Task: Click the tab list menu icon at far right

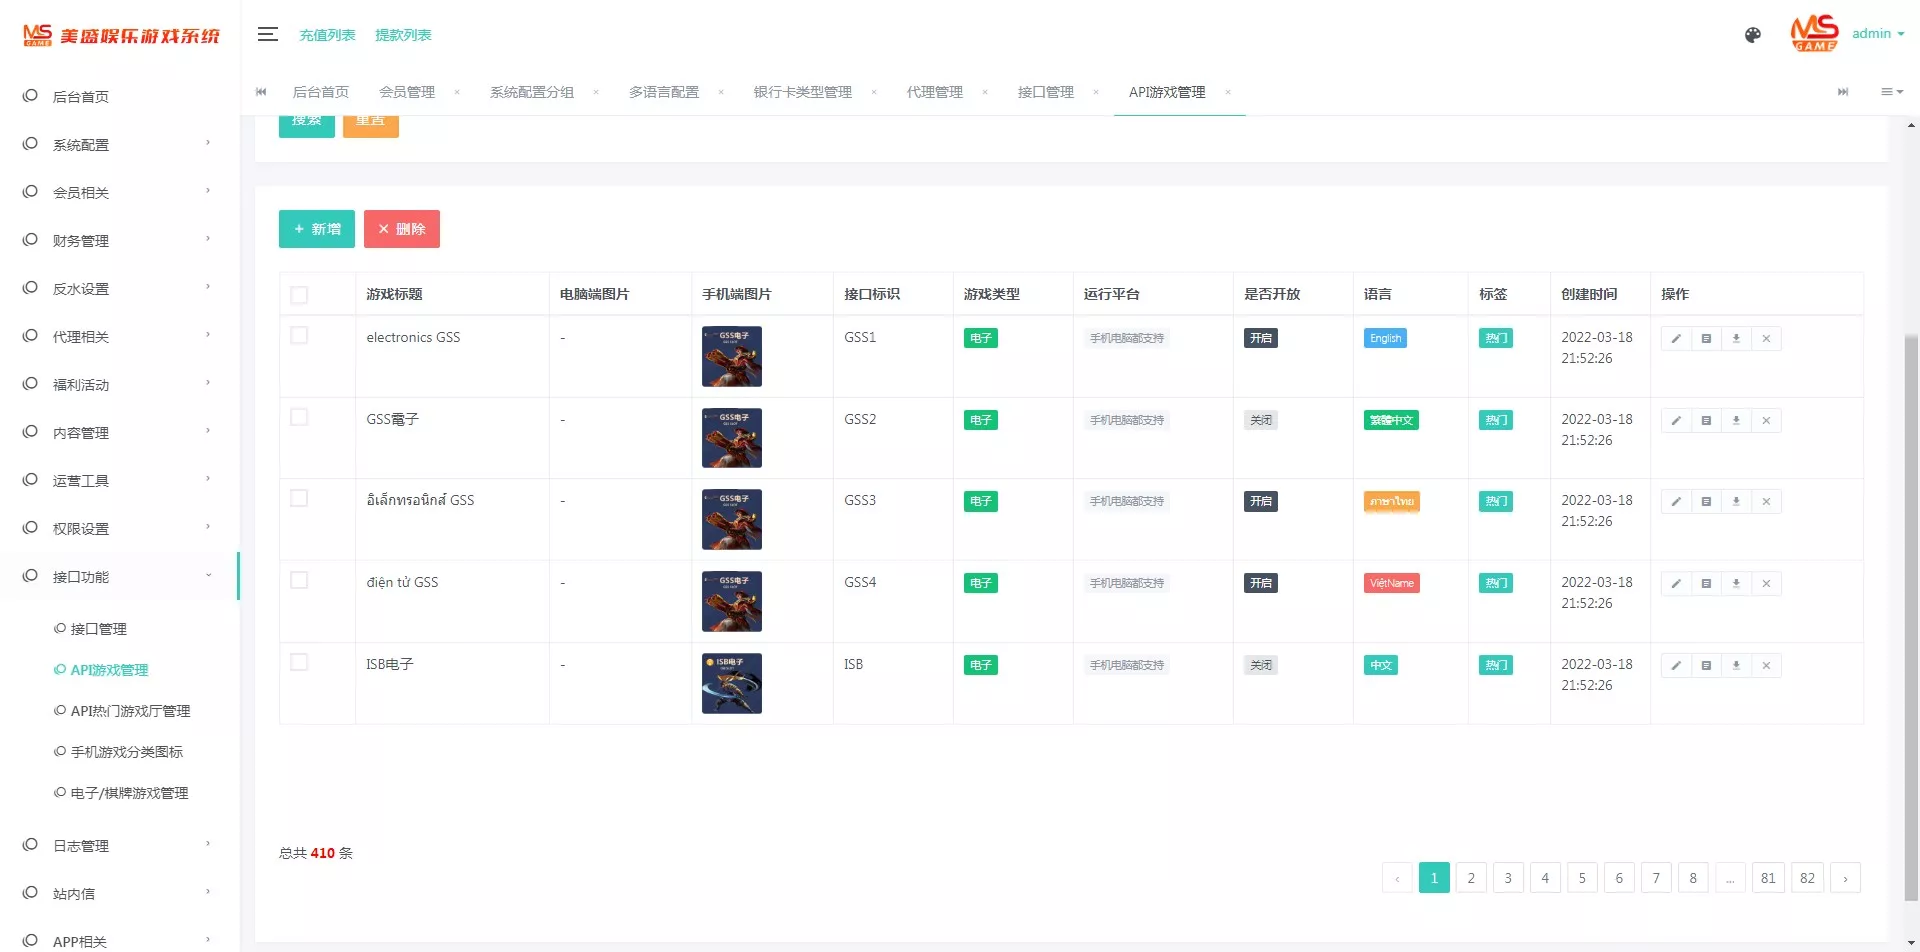Action: click(1892, 92)
